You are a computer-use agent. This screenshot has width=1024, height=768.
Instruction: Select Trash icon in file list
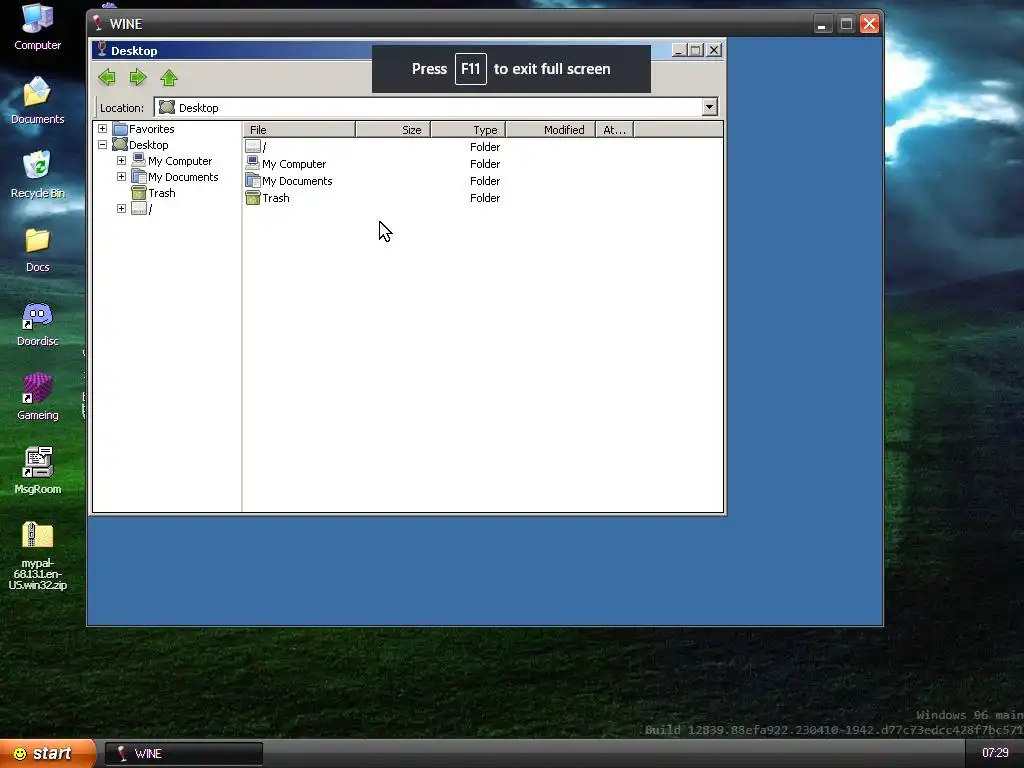pyautogui.click(x=253, y=197)
